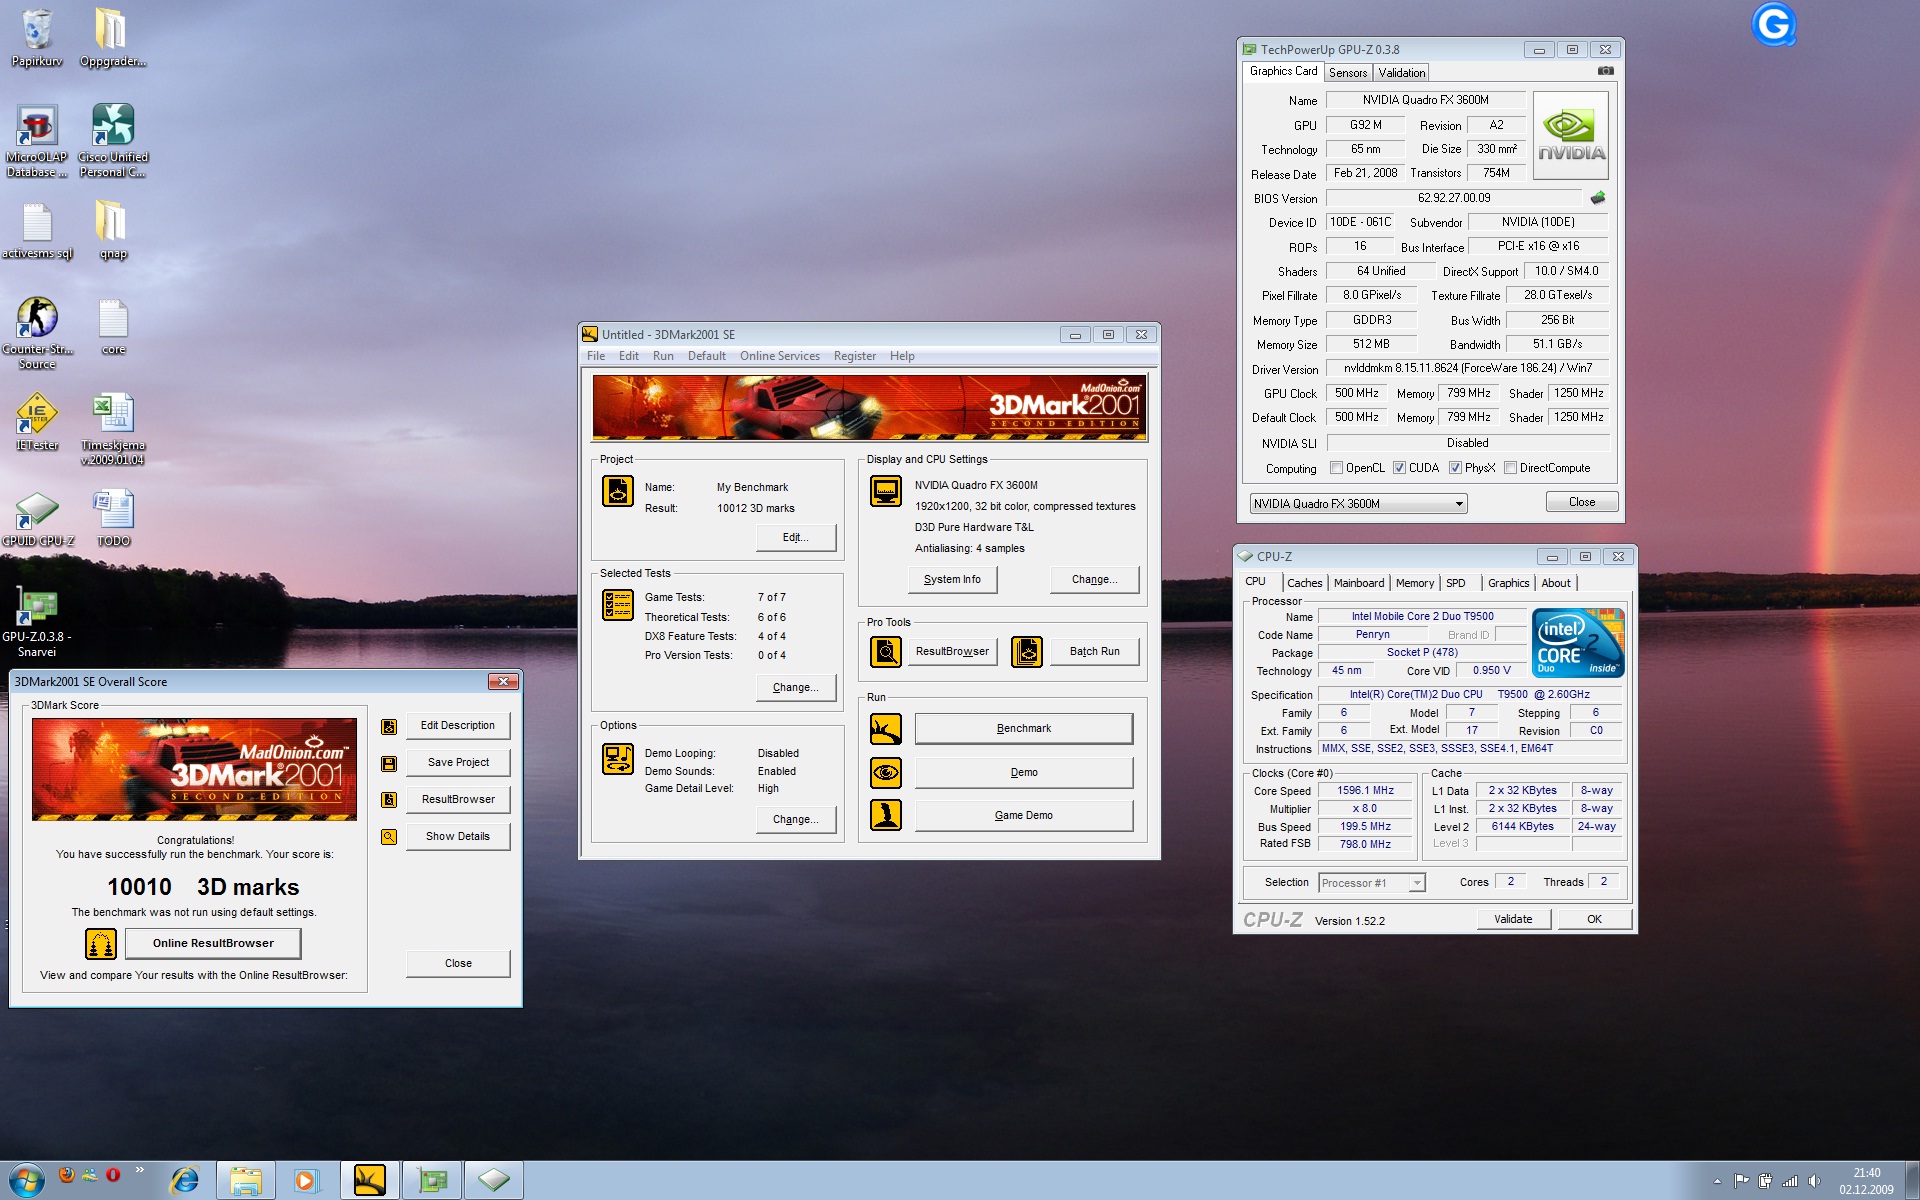Click the Display and CPU Settings monitor icon
This screenshot has height=1200, width=1920.
tap(886, 491)
